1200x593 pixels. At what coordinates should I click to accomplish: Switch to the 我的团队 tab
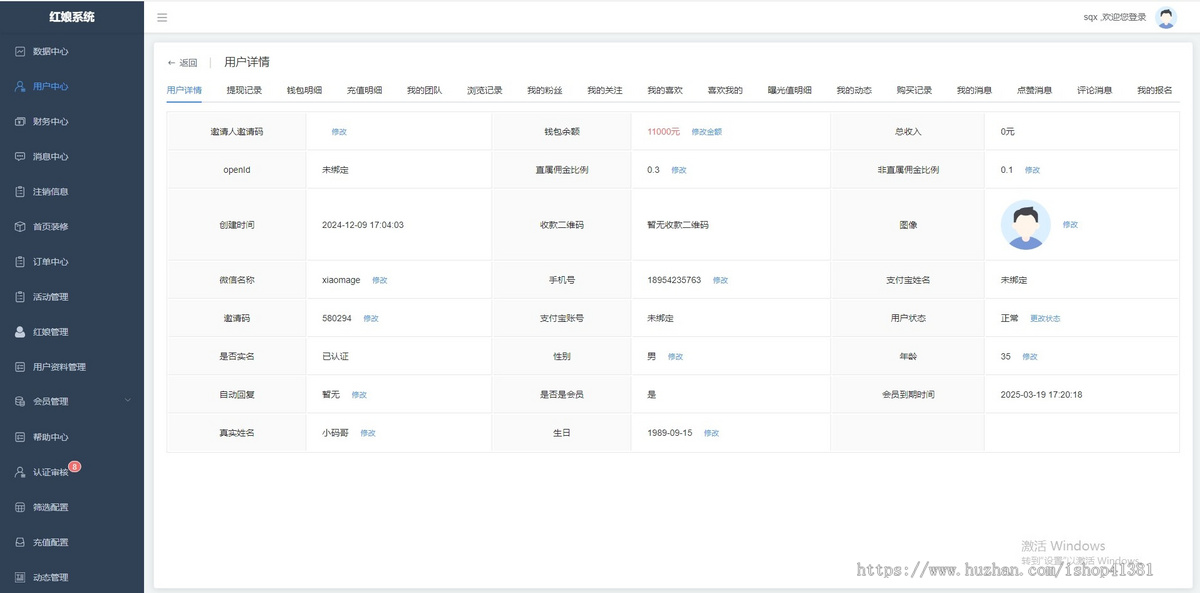point(424,90)
